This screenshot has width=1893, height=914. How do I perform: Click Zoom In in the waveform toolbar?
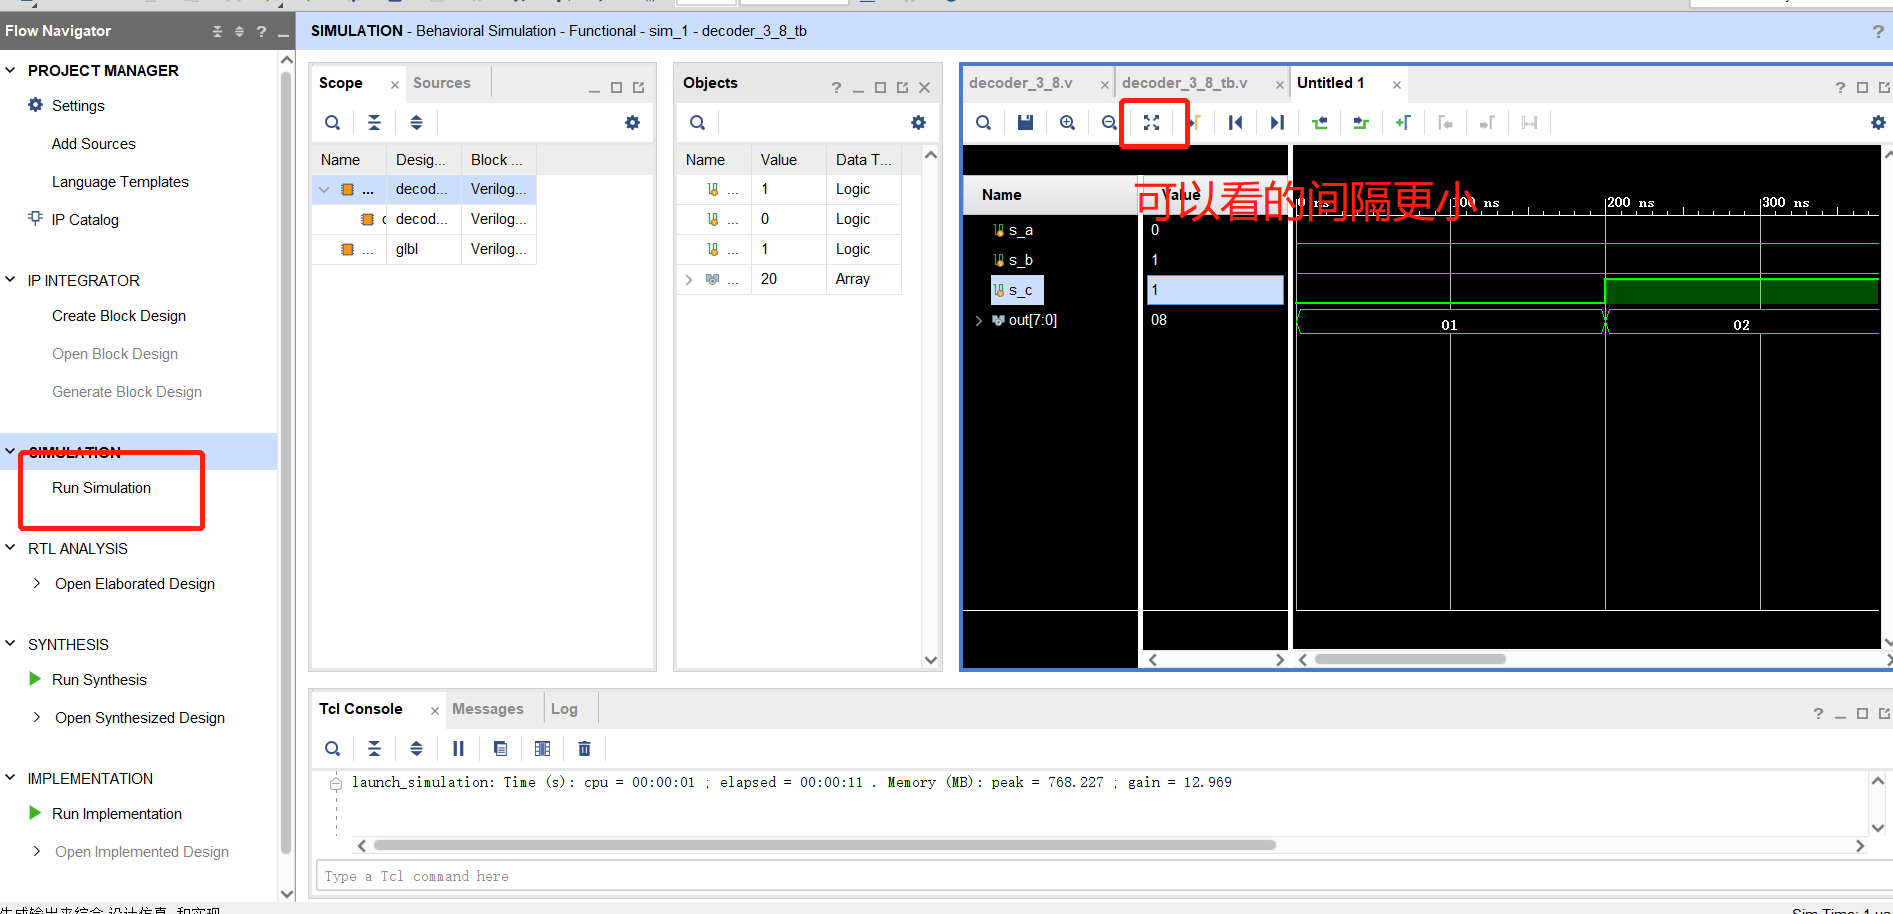click(x=1067, y=123)
